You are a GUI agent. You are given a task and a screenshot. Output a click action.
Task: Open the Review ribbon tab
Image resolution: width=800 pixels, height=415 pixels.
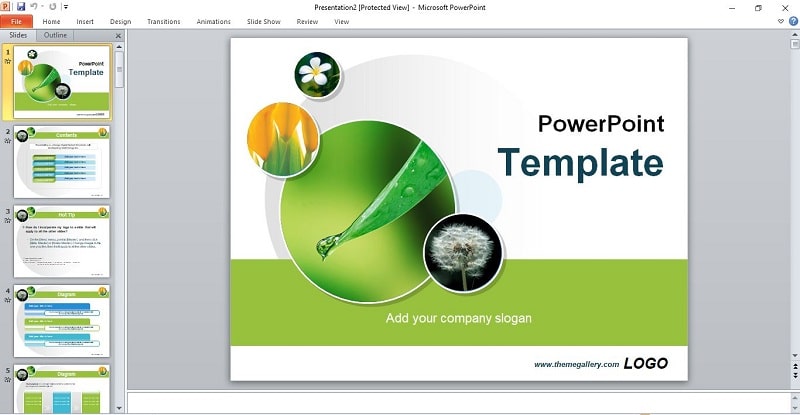coord(307,21)
